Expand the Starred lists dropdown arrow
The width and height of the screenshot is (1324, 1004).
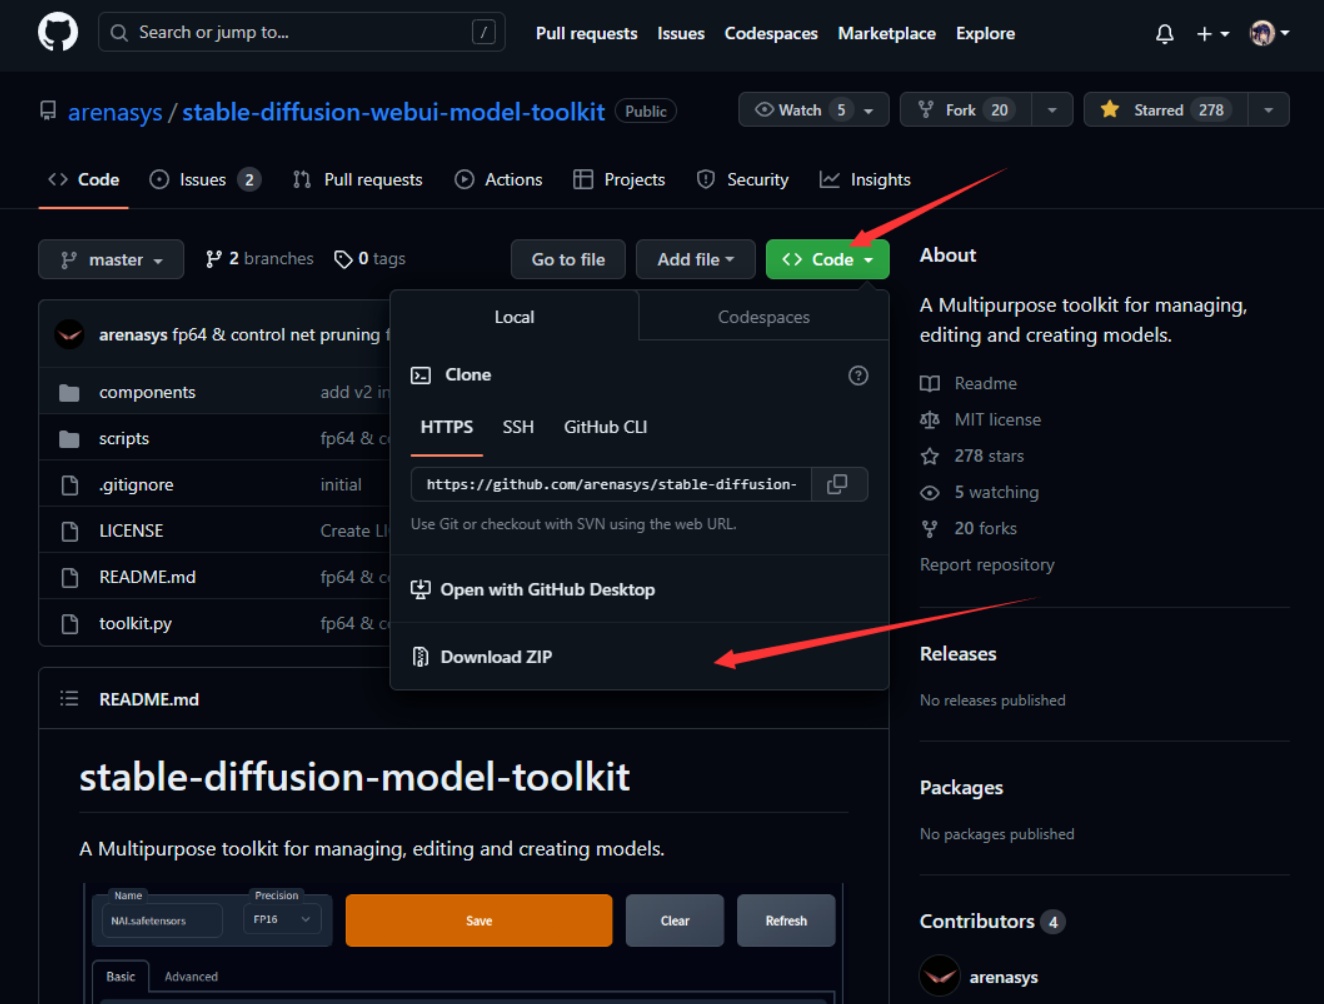click(1269, 109)
